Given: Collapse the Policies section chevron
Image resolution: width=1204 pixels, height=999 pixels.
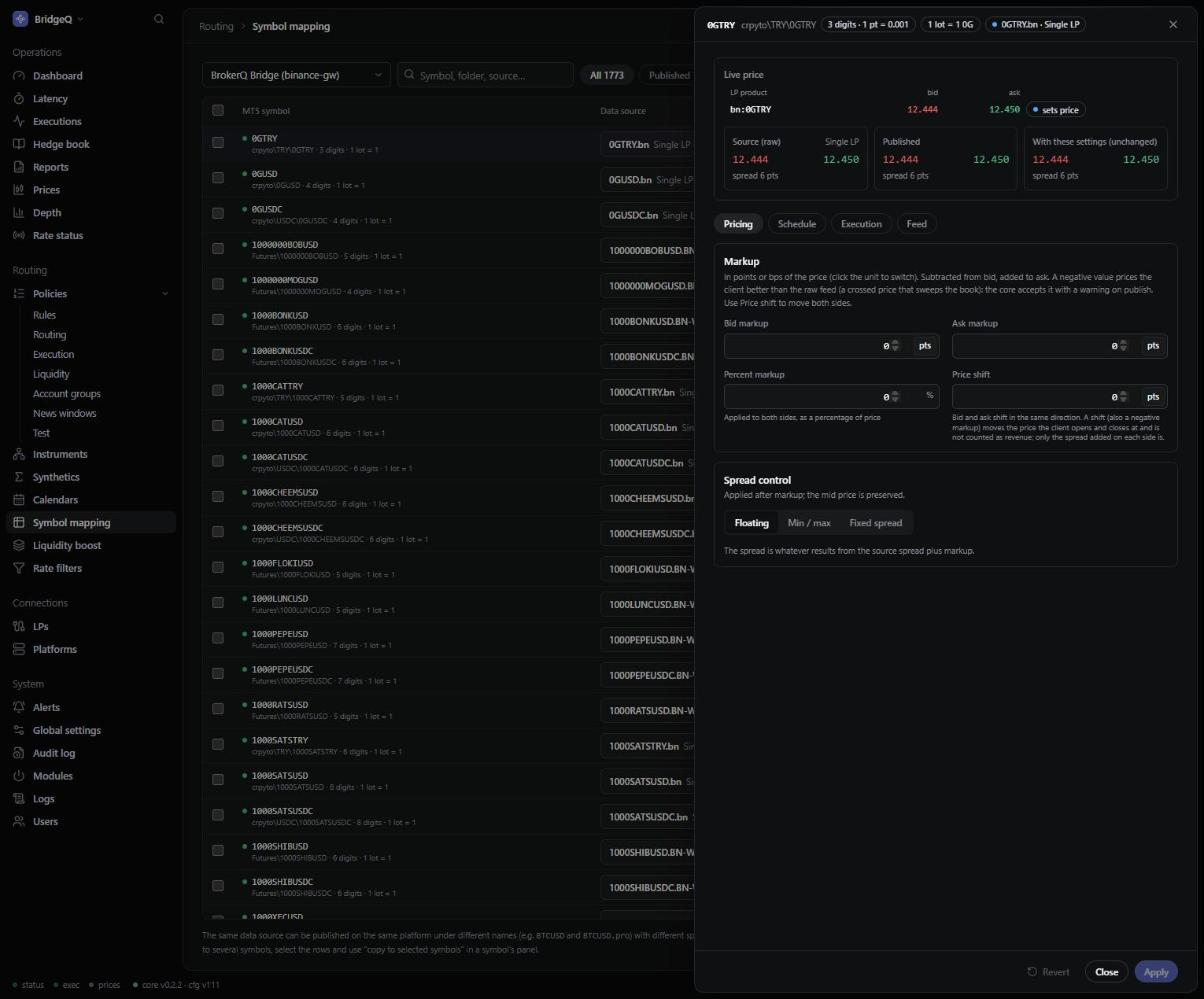Looking at the screenshot, I should coord(165,294).
